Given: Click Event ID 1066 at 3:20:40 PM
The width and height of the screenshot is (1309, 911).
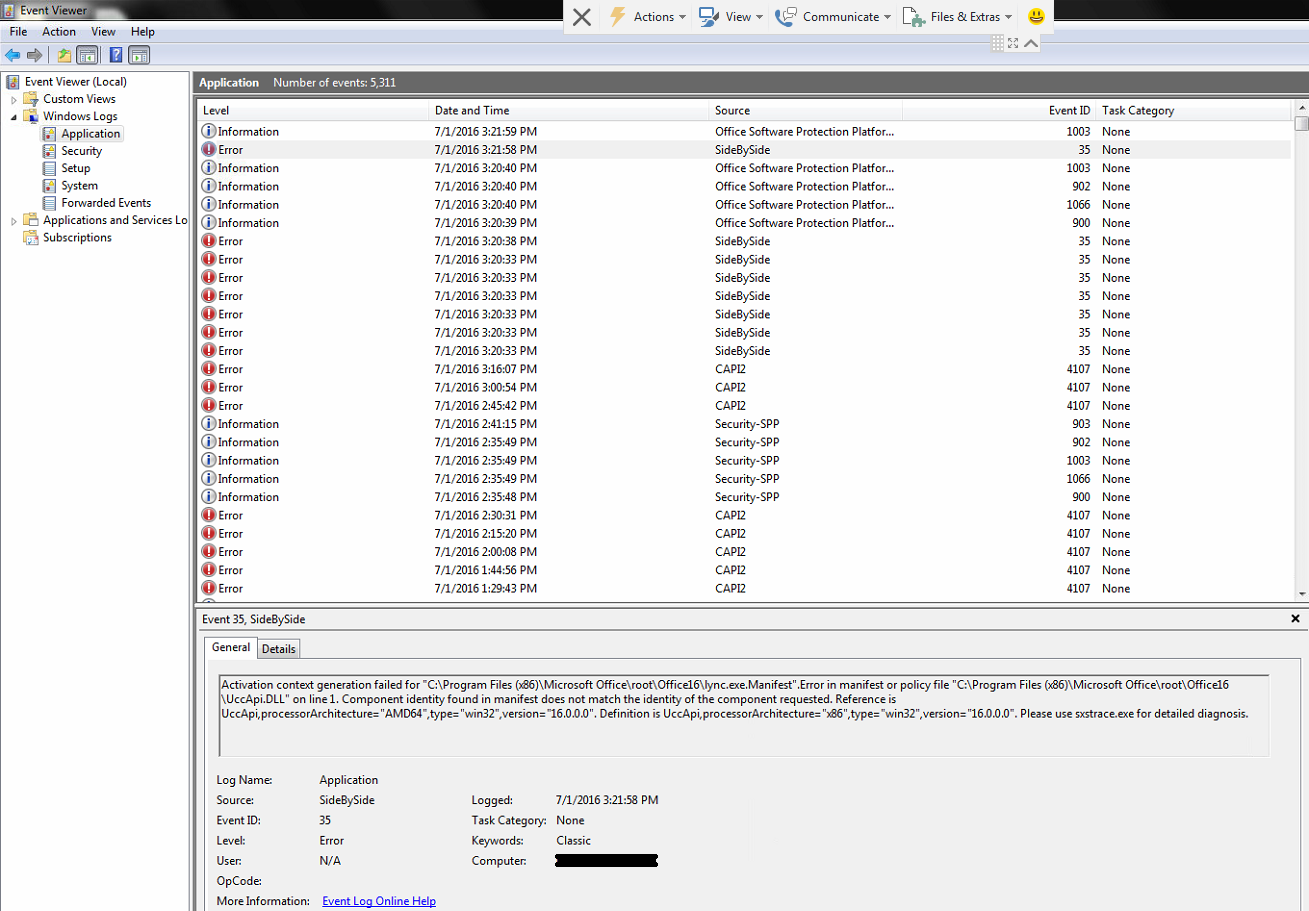Looking at the screenshot, I should (x=1077, y=205).
